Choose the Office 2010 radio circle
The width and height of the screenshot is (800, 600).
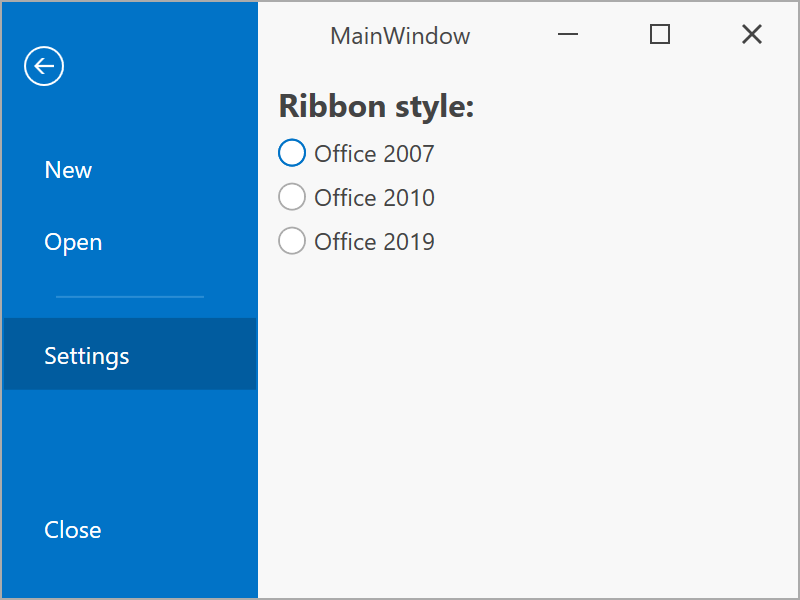pyautogui.click(x=291, y=197)
